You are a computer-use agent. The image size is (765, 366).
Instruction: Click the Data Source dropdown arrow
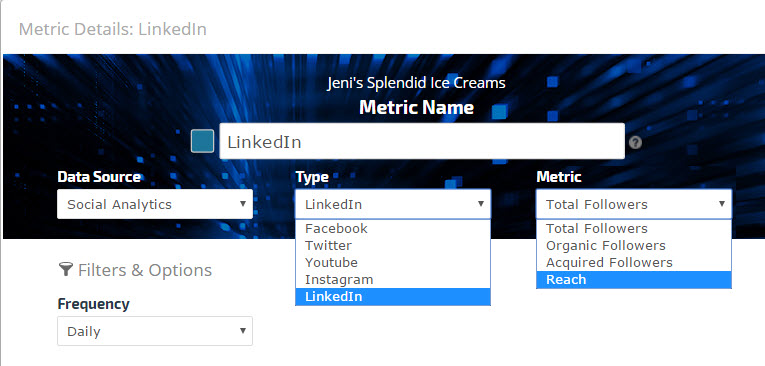pos(242,203)
